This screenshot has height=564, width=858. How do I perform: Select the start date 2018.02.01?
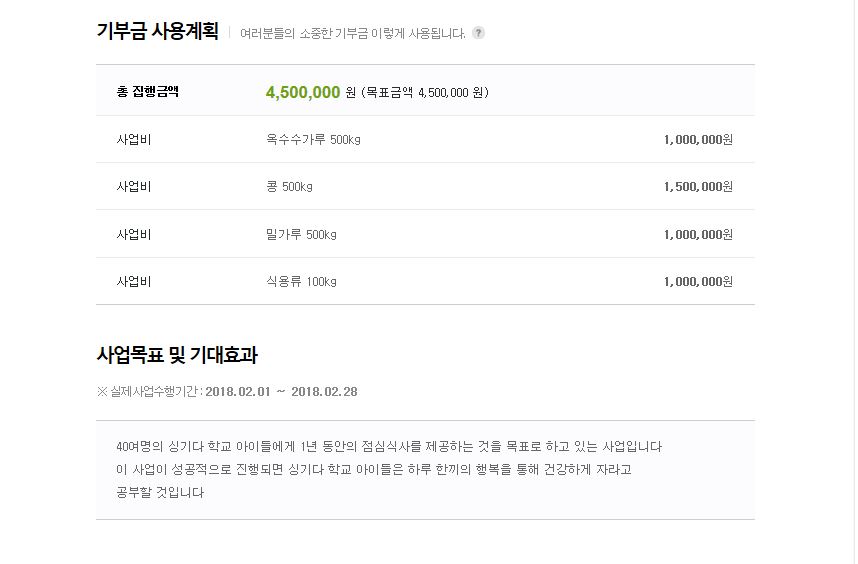point(238,392)
